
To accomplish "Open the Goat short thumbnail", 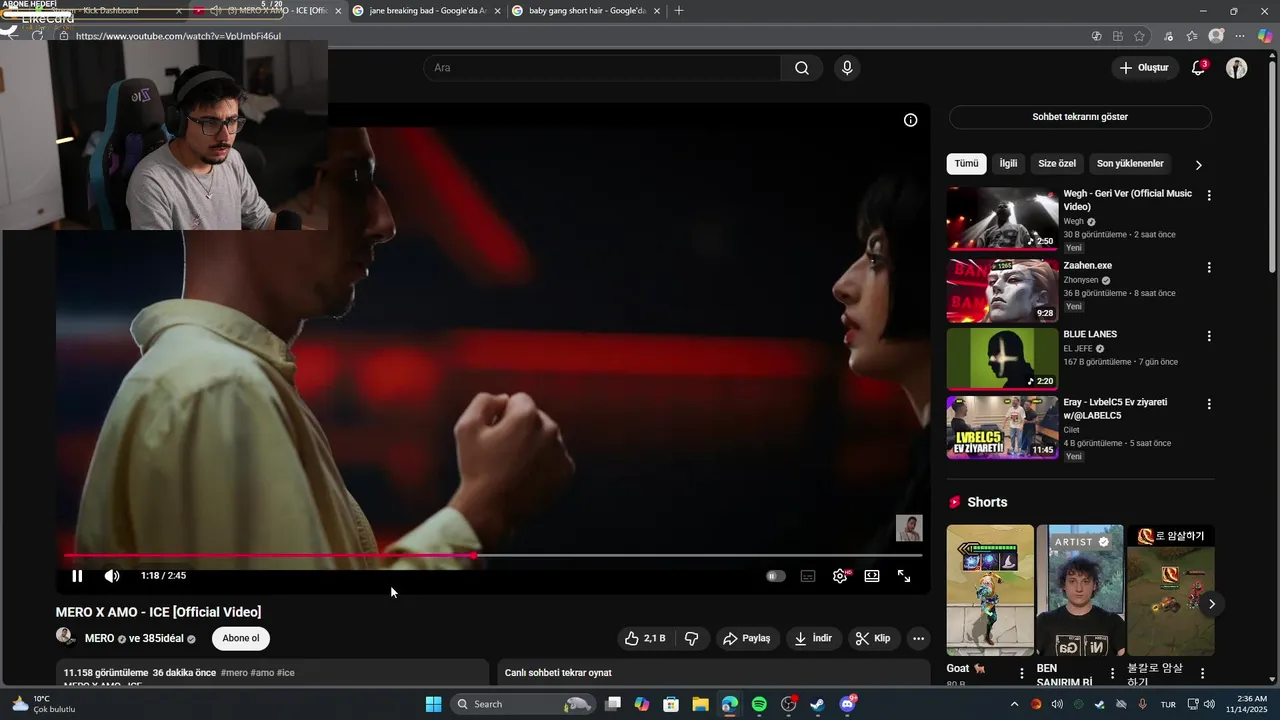I will click(990, 590).
